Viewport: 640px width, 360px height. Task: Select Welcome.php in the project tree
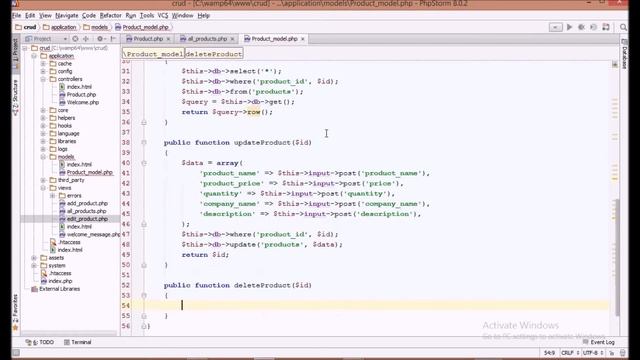[83, 102]
